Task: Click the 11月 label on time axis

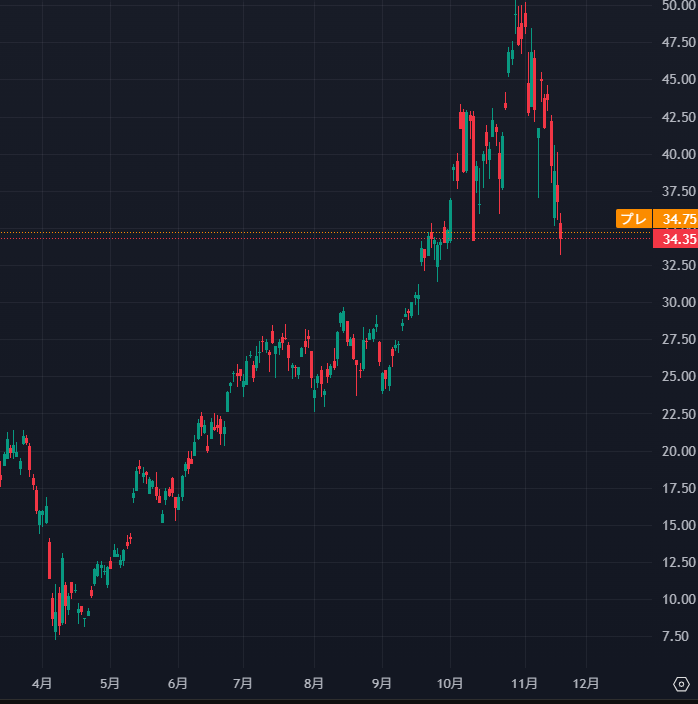Action: point(525,684)
